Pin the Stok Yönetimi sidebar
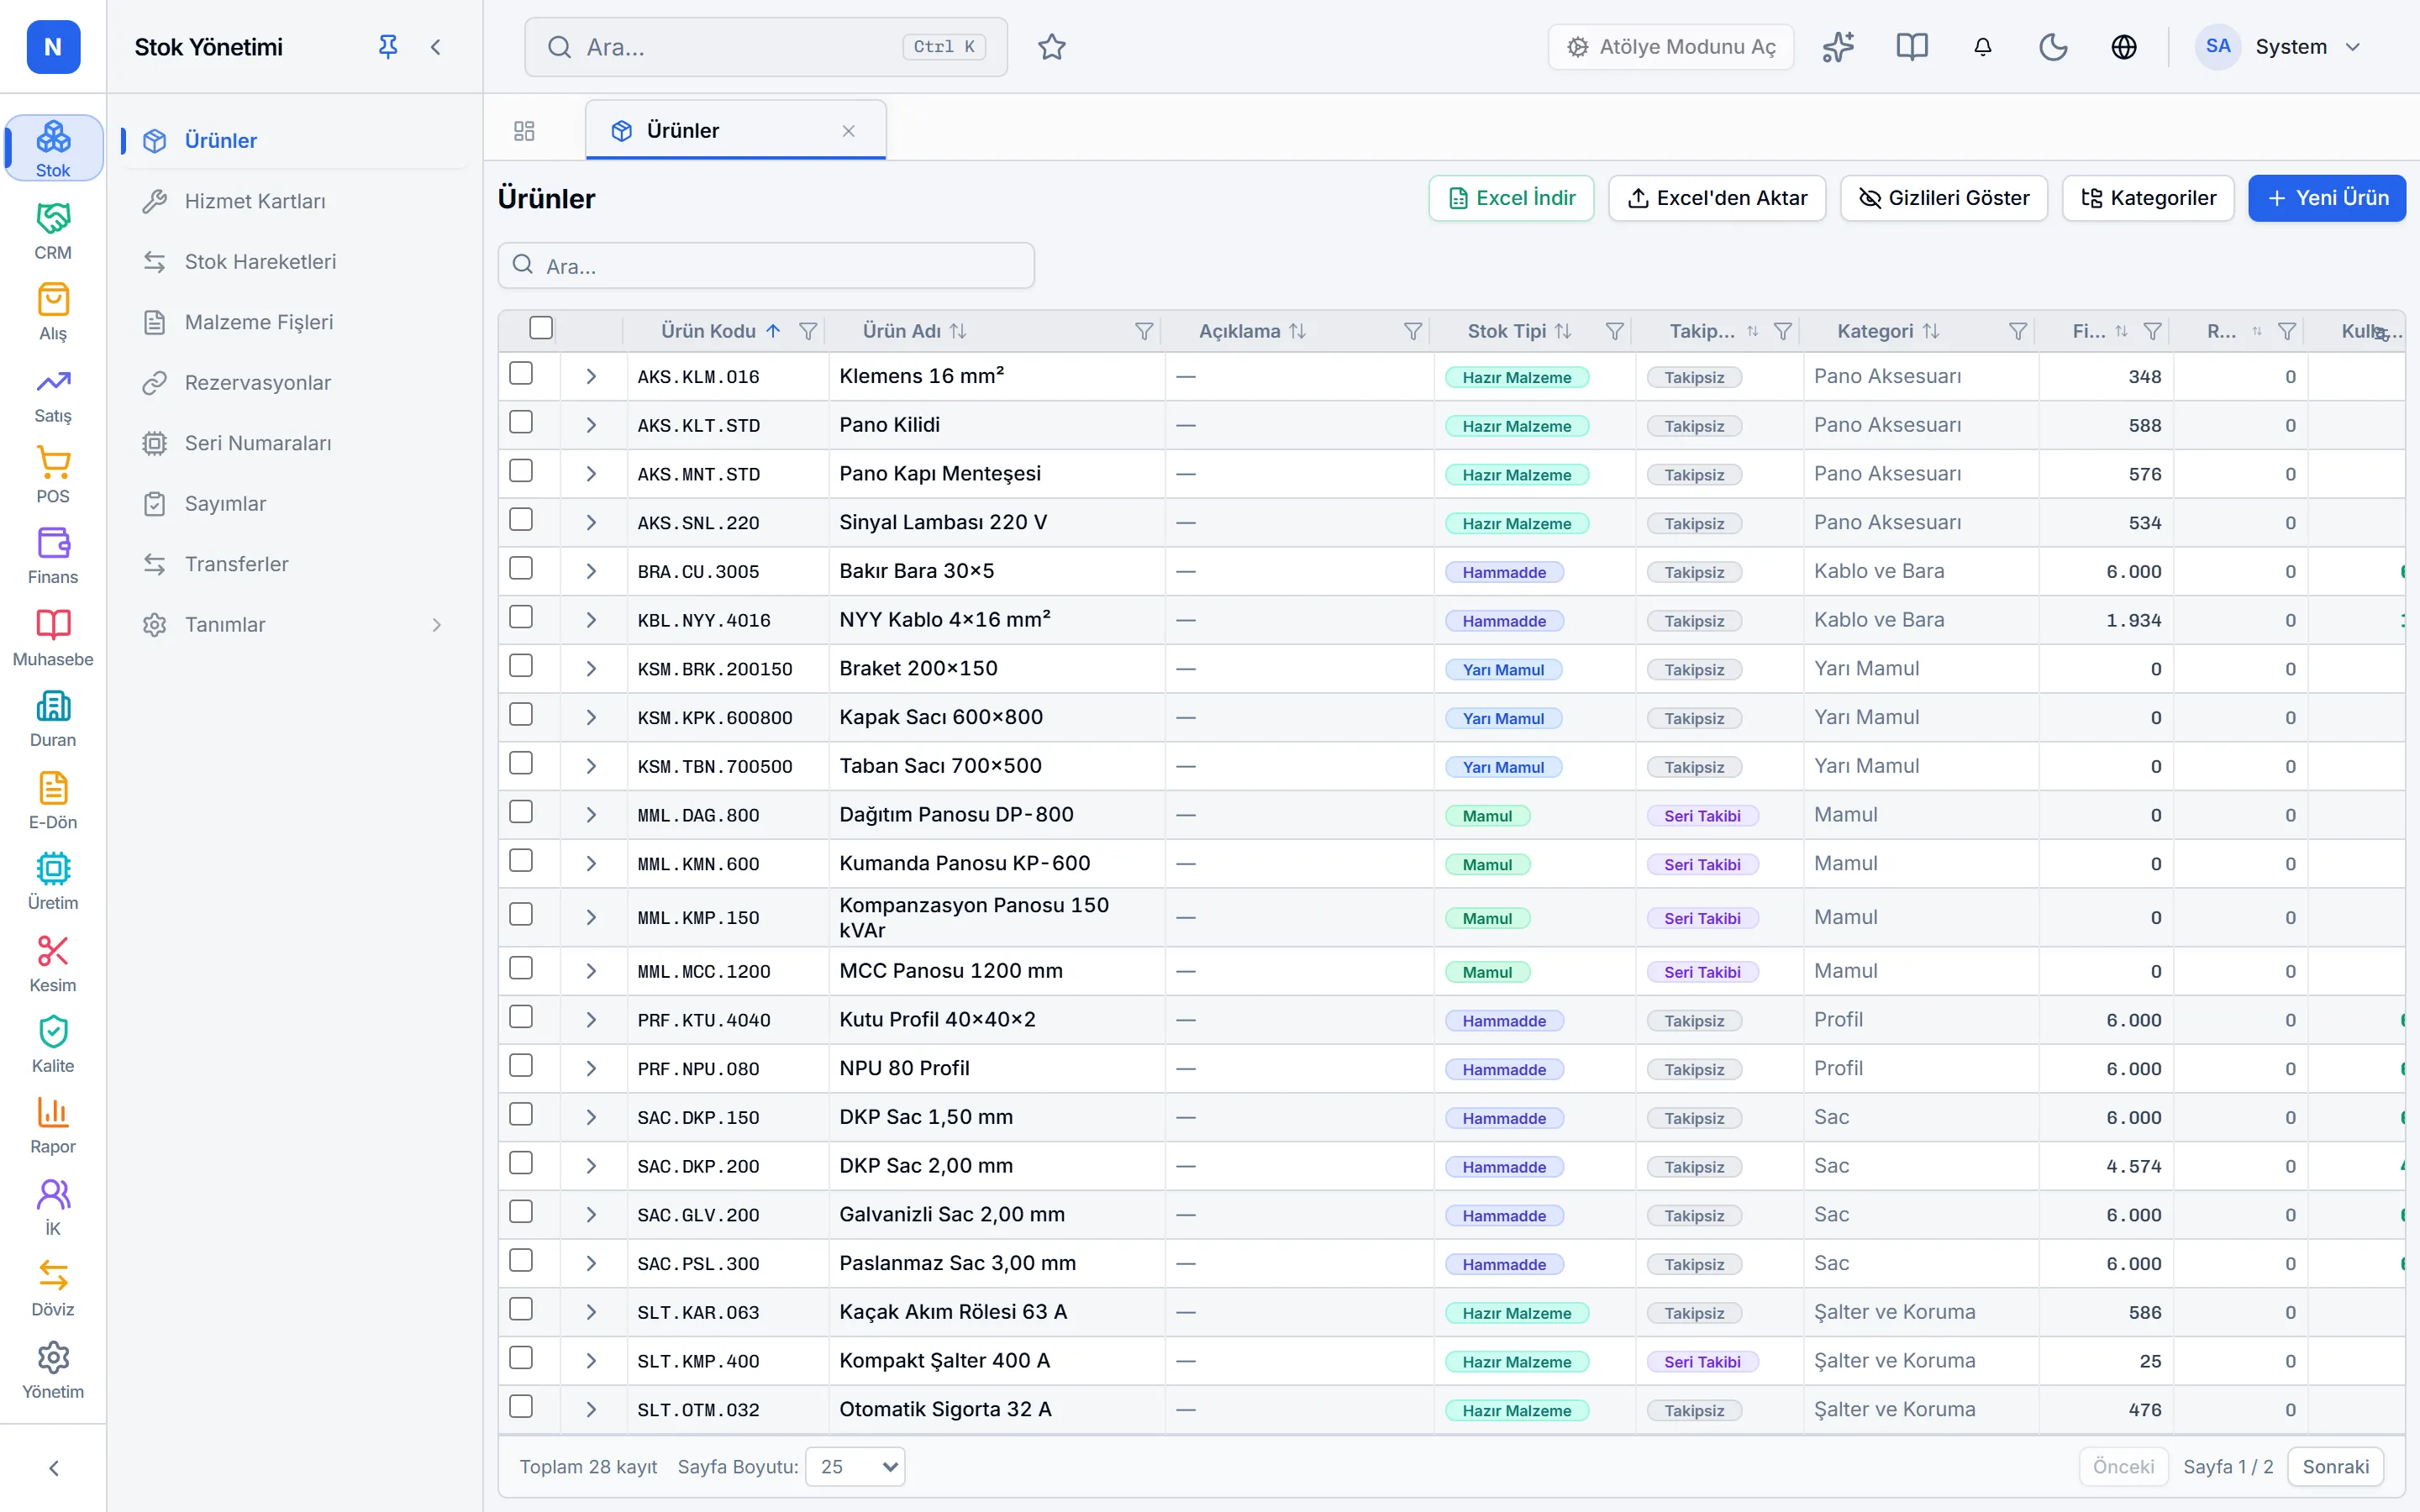The image size is (2420, 1512). 388,47
